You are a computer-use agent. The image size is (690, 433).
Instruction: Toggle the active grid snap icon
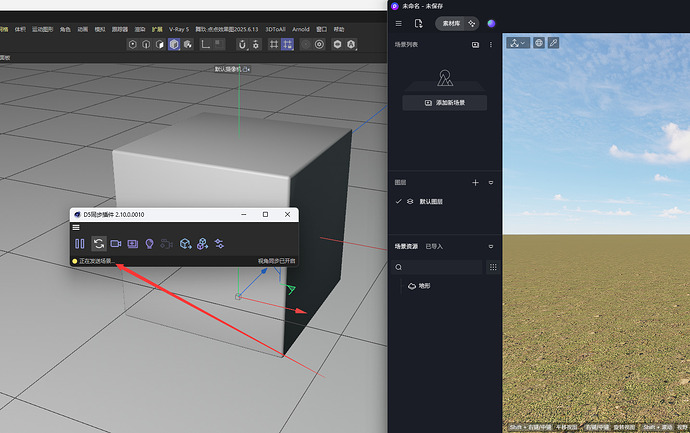tap(288, 44)
